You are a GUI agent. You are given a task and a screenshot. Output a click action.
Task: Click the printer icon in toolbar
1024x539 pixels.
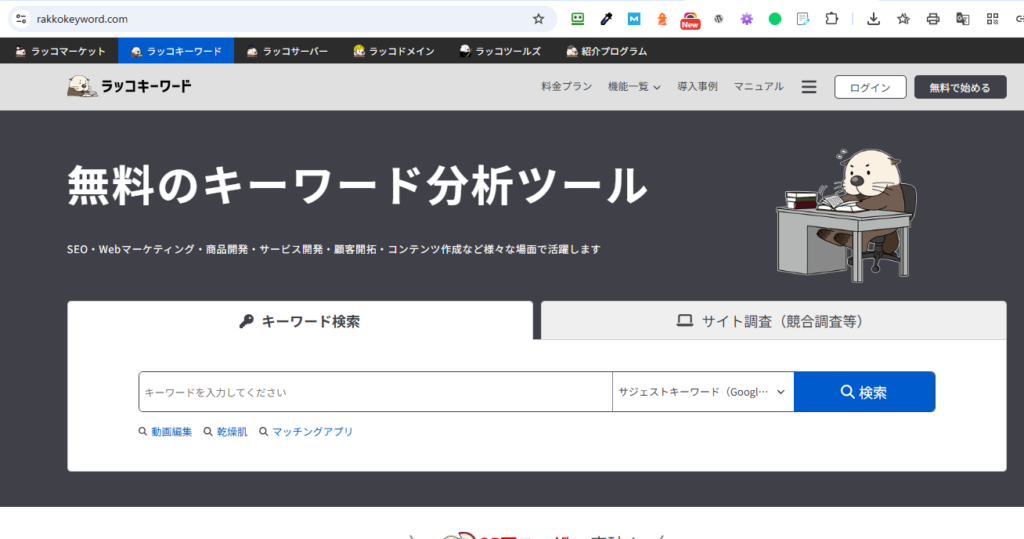(933, 19)
